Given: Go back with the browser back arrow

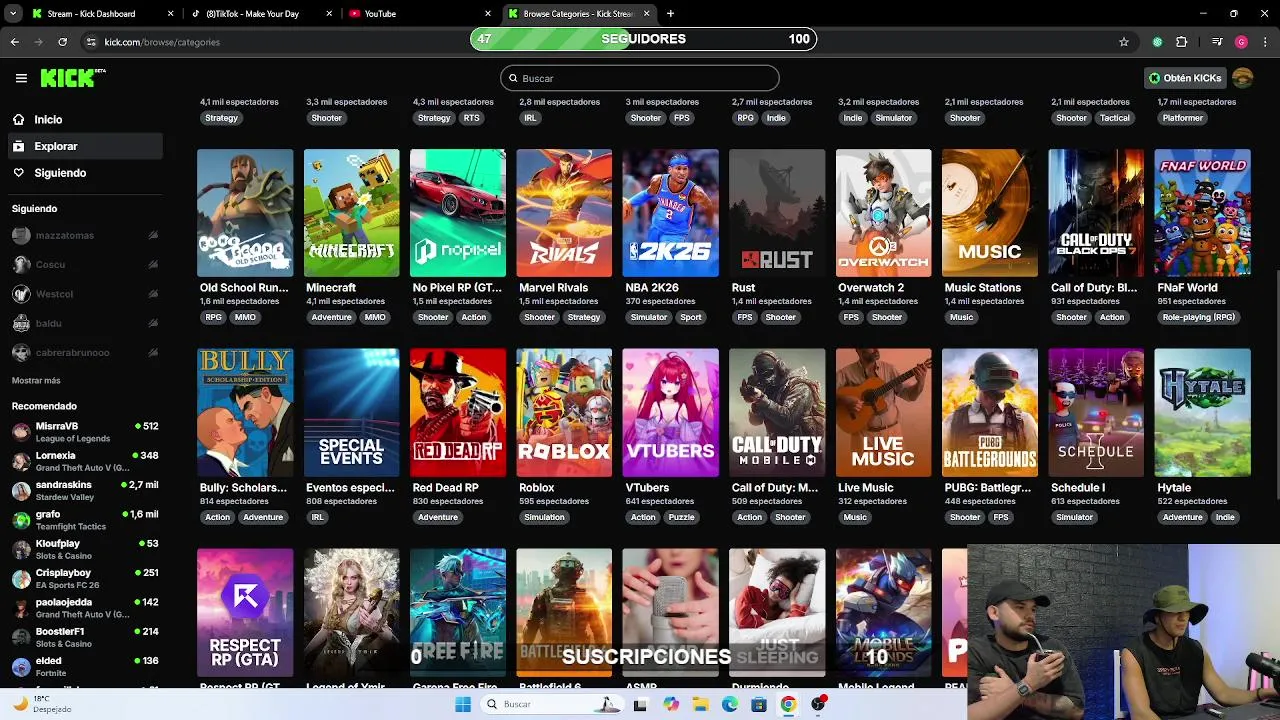Looking at the screenshot, I should [15, 42].
